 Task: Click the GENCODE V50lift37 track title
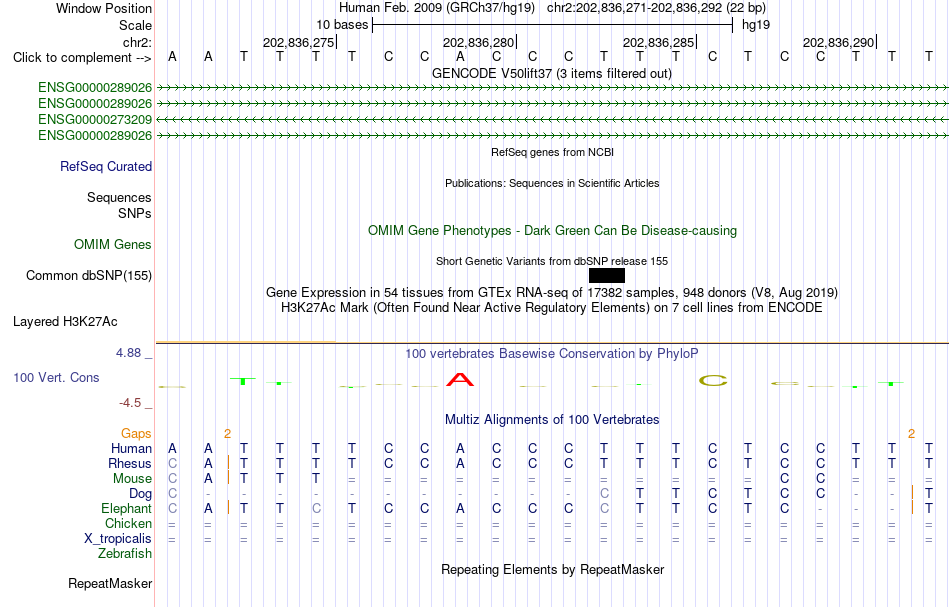(552, 73)
